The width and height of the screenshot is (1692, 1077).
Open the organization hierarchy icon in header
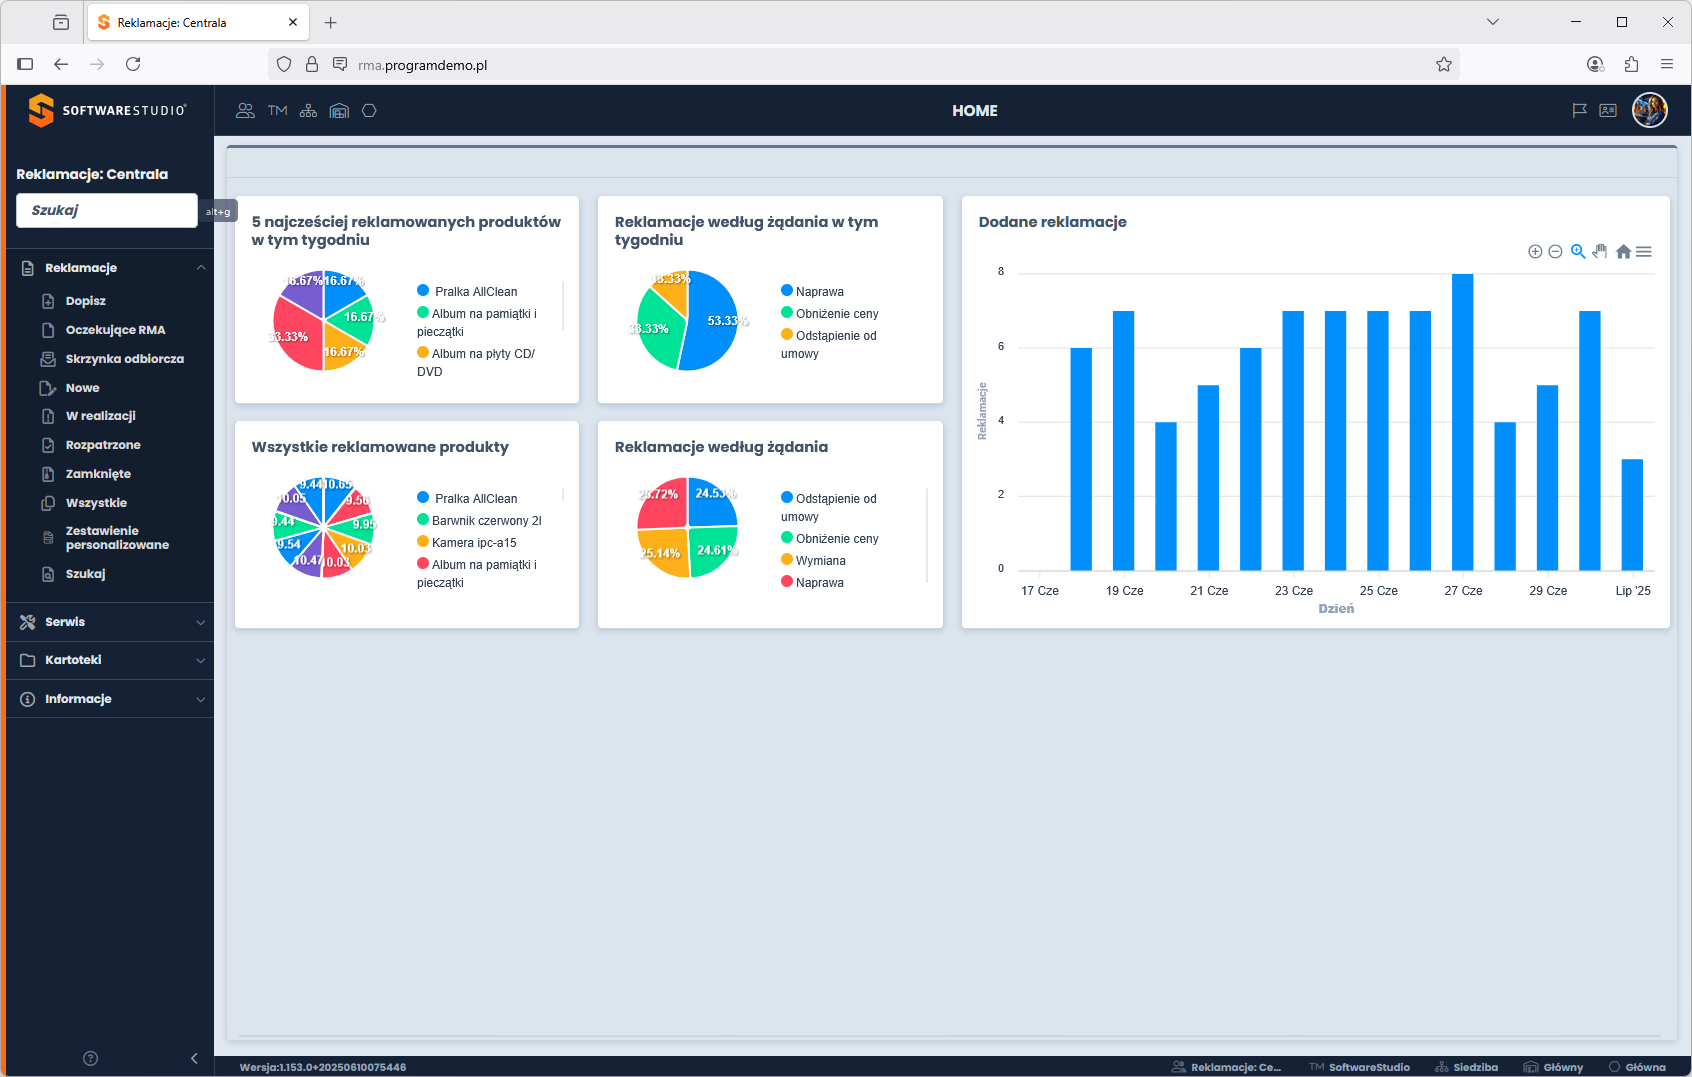pyautogui.click(x=308, y=111)
